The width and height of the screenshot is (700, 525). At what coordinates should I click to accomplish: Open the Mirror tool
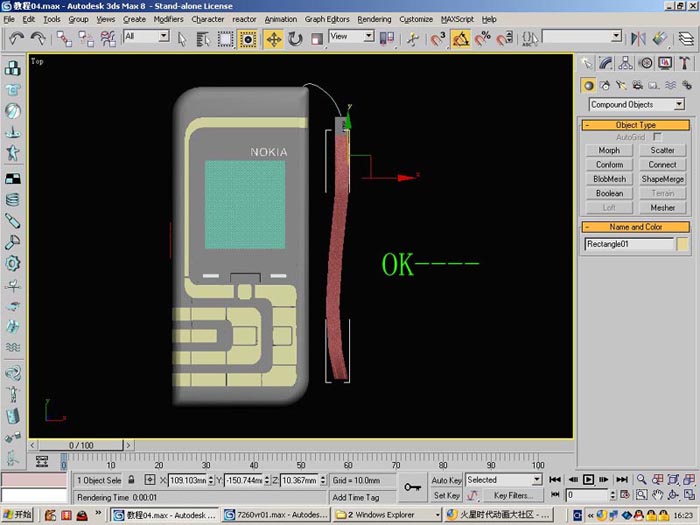[638, 39]
